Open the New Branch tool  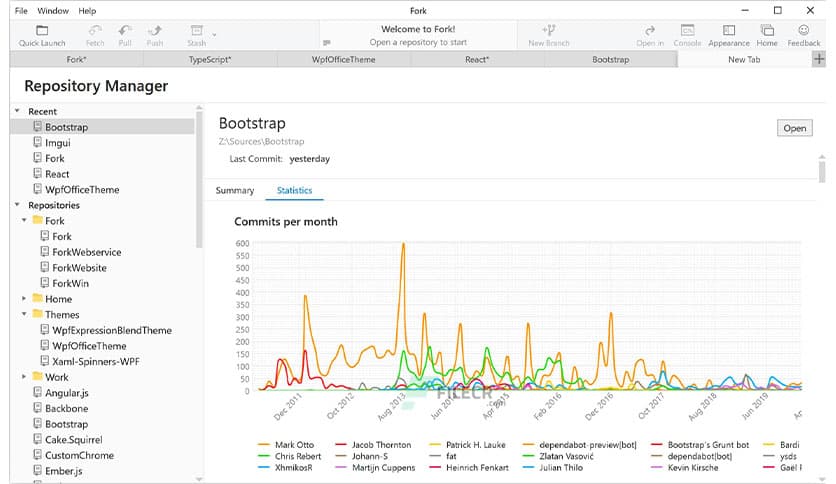pos(549,31)
